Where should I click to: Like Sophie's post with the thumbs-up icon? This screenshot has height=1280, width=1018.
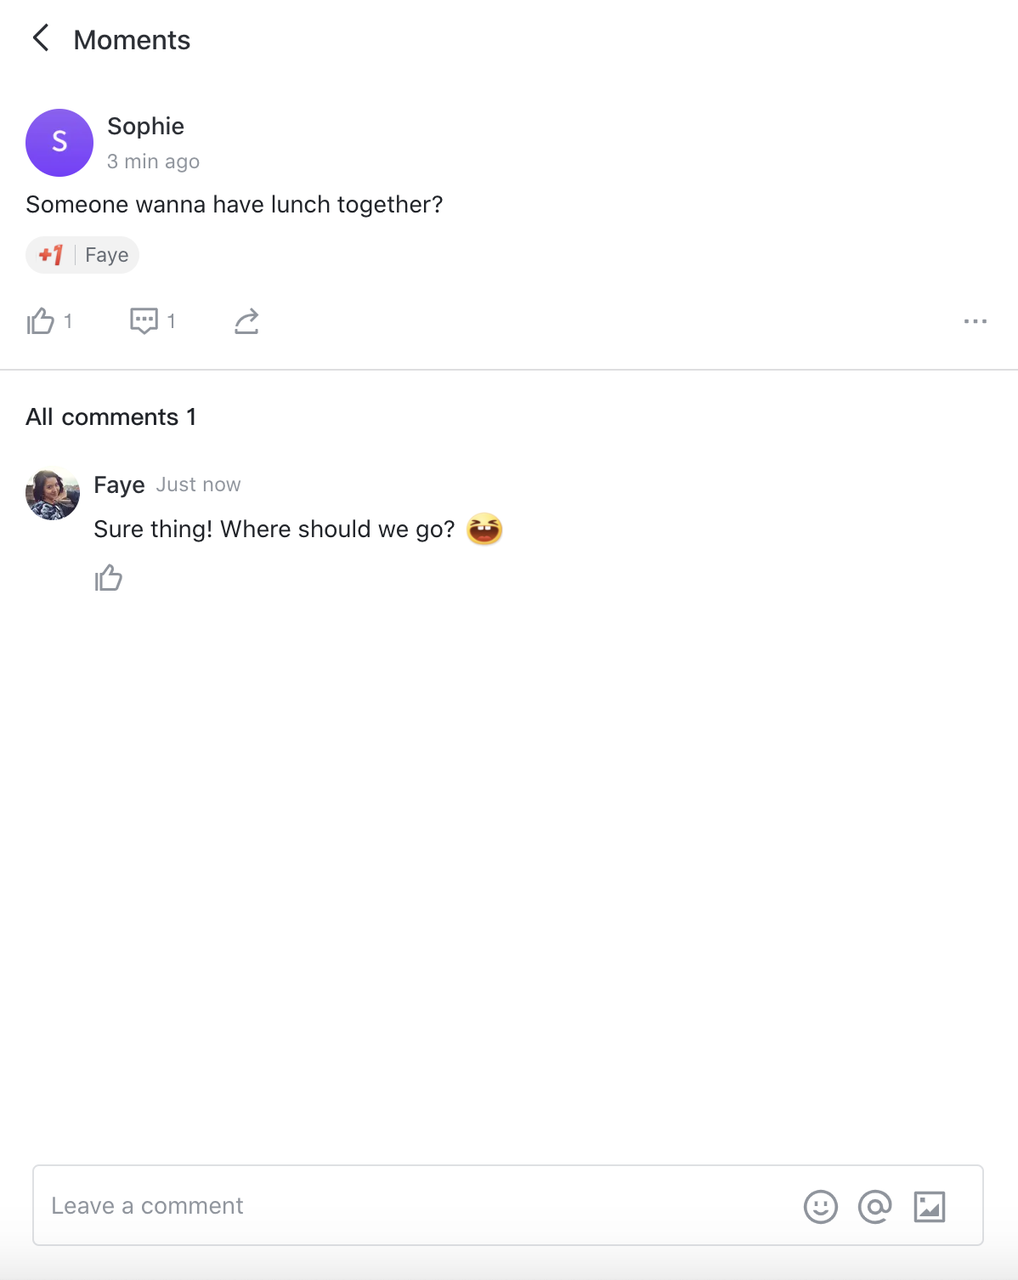point(41,321)
